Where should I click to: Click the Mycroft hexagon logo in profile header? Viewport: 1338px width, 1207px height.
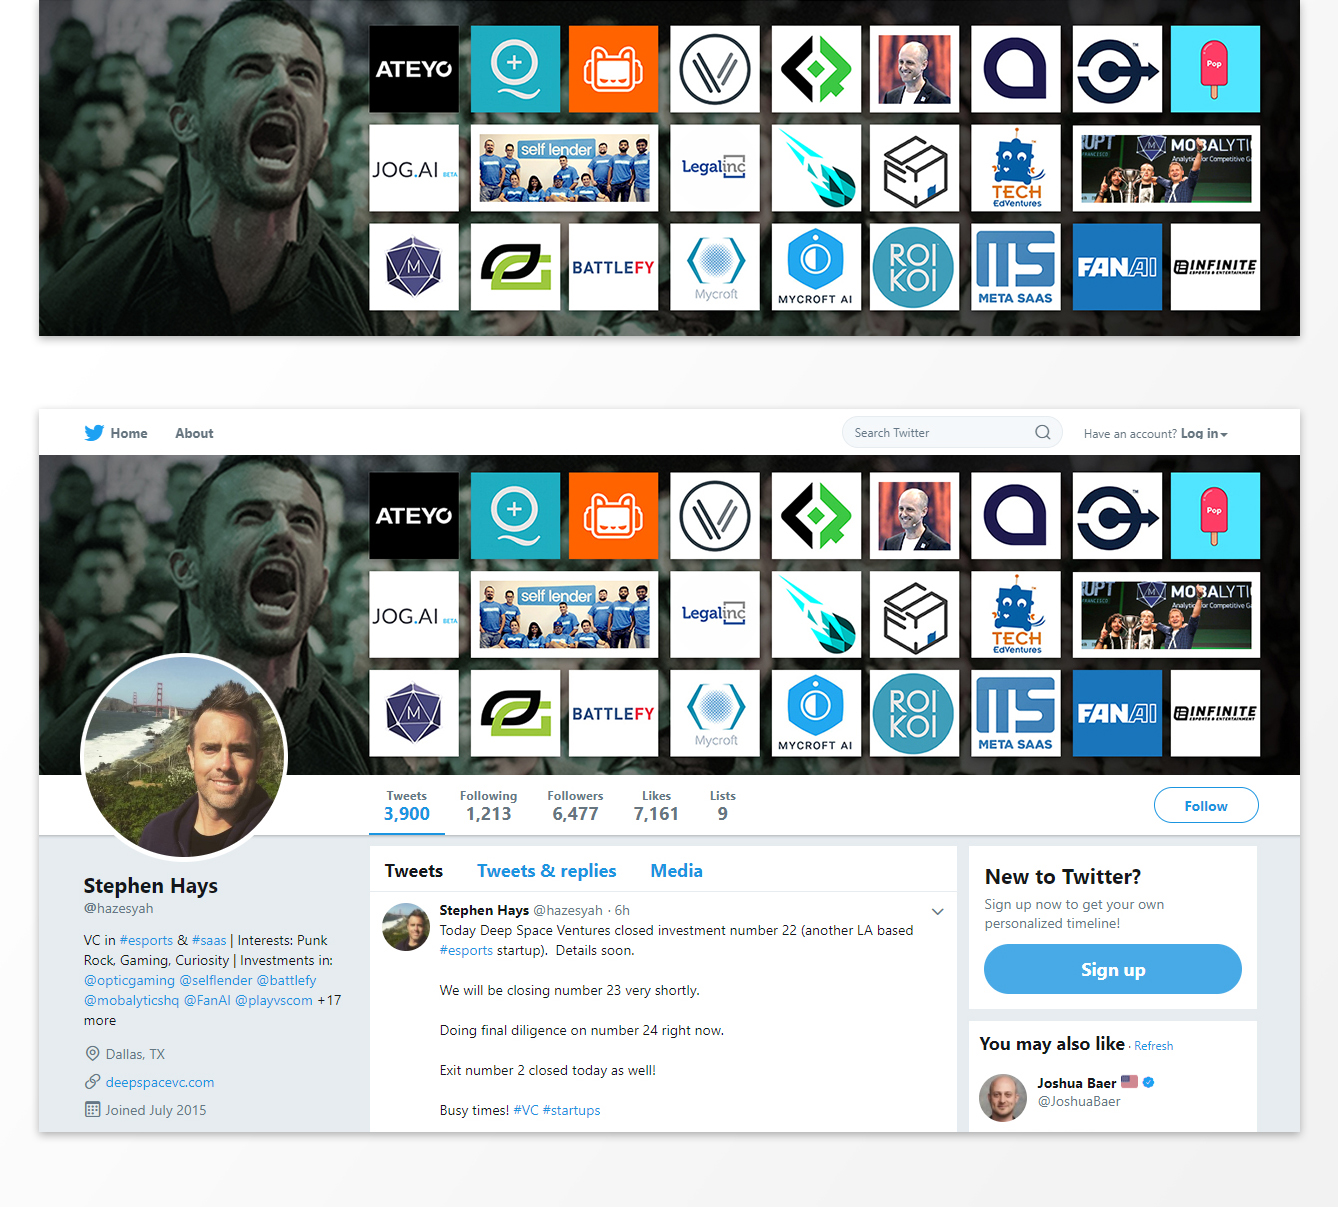tap(714, 713)
